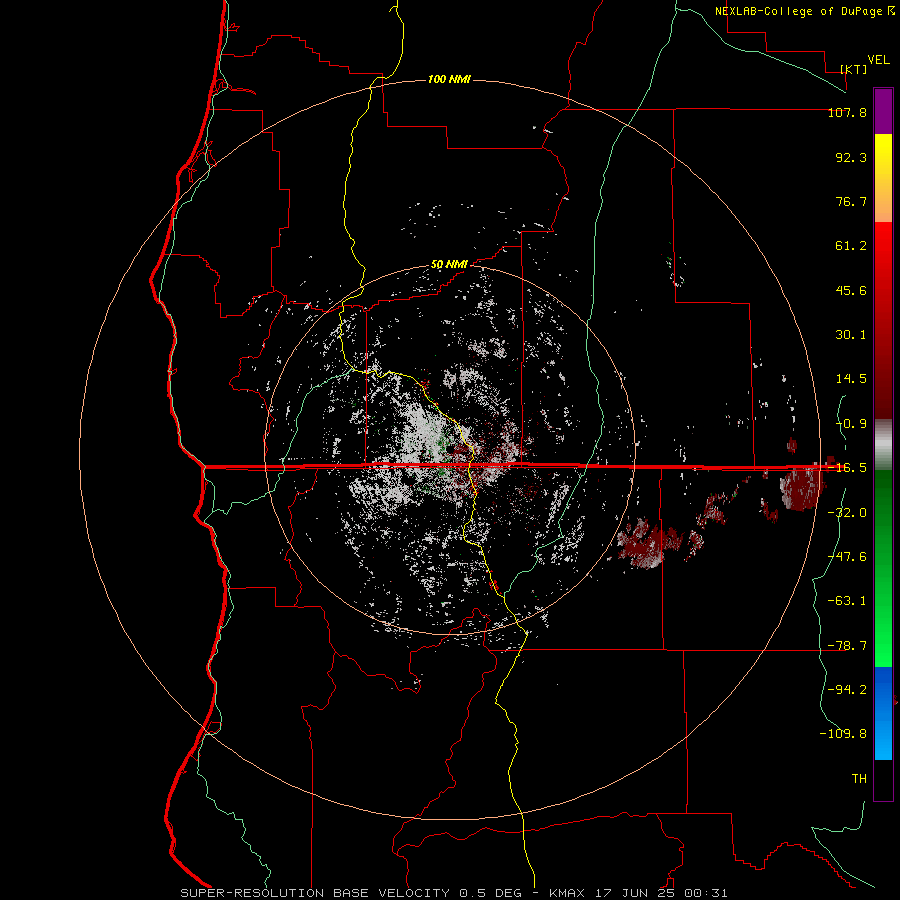Image resolution: width=900 pixels, height=900 pixels.
Task: Click the -32.0 velocity scale value
Action: 847,513
